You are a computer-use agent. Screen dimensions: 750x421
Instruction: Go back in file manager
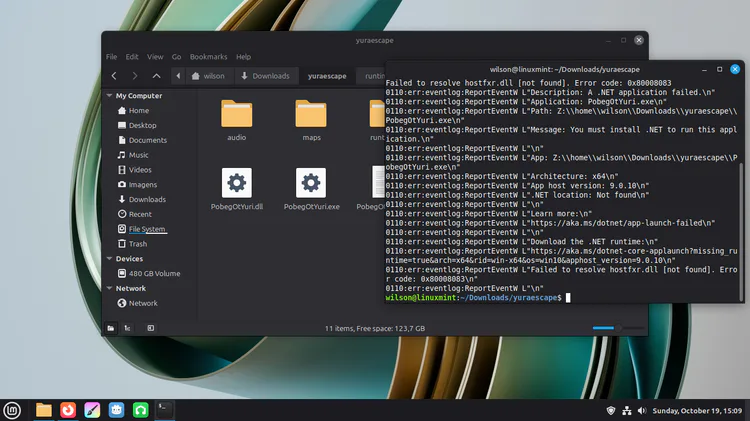tap(114, 76)
